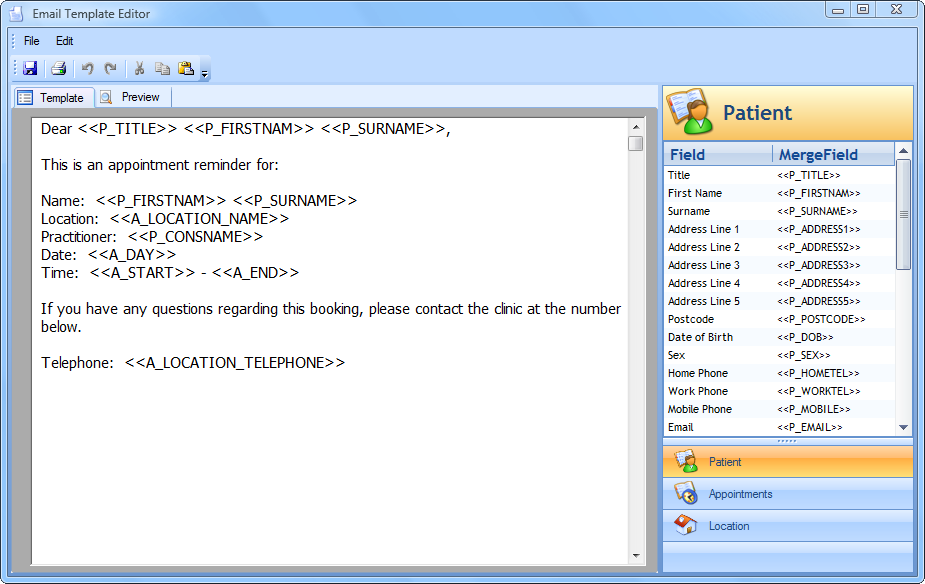Click <<A_START>> in the Time line
This screenshot has height=584, width=925.
(142, 273)
